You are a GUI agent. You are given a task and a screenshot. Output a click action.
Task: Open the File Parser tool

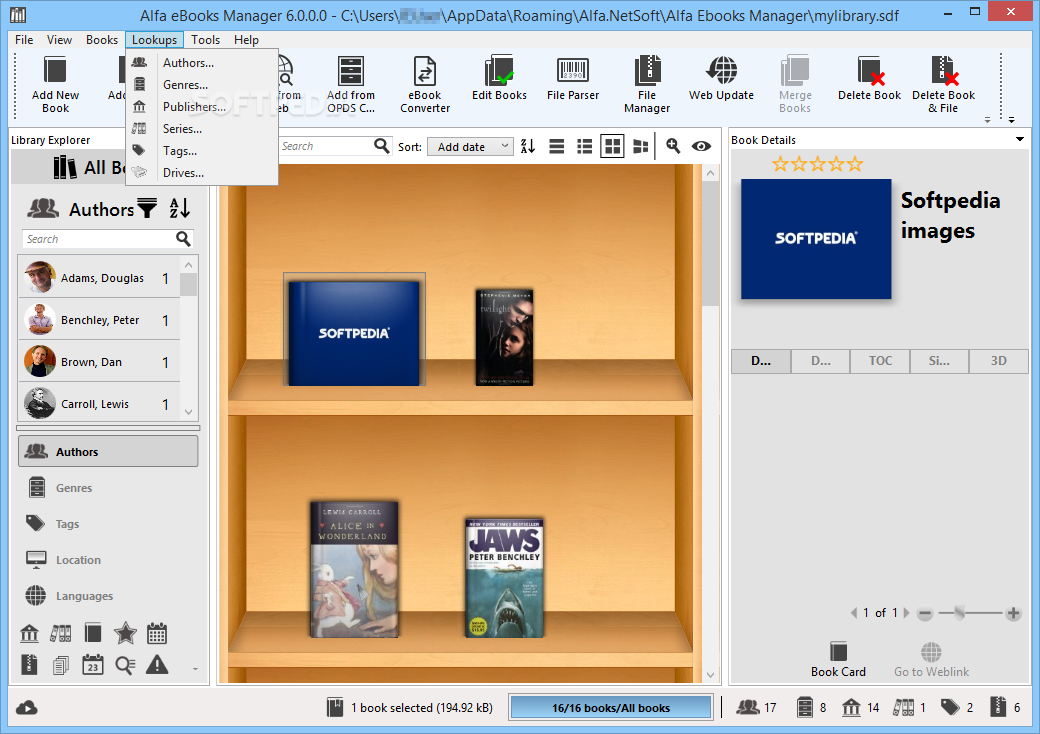pos(572,78)
